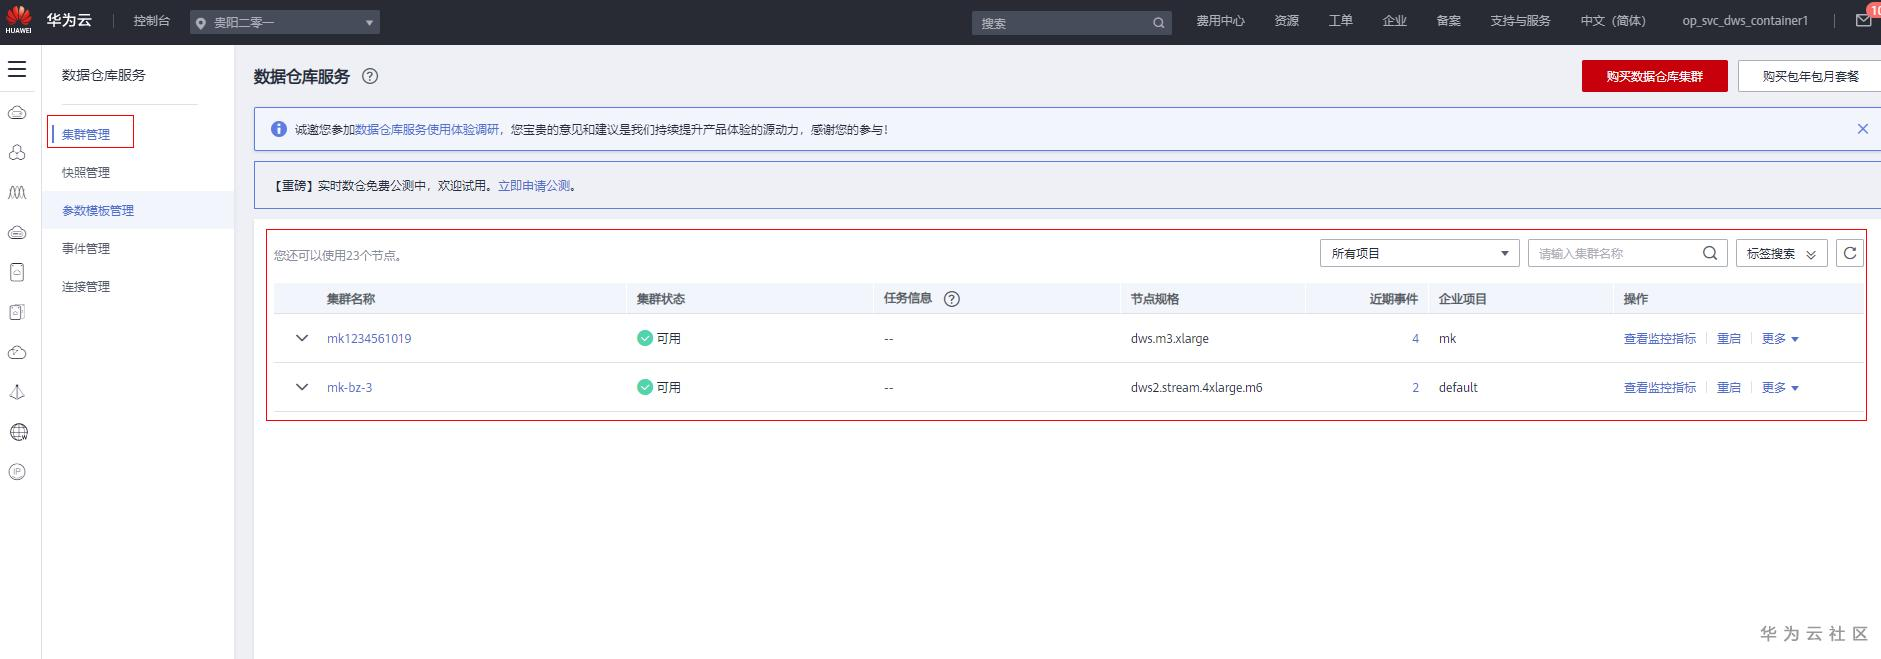The width and height of the screenshot is (1881, 659).
Task: Open 控制台 in top bar
Action: (151, 21)
